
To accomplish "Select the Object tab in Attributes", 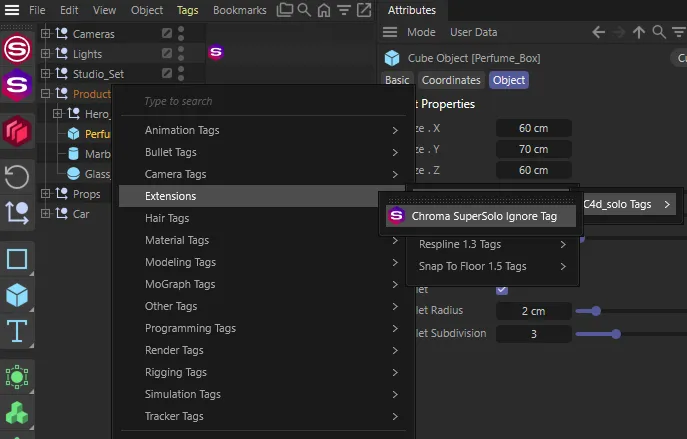I will click(509, 80).
